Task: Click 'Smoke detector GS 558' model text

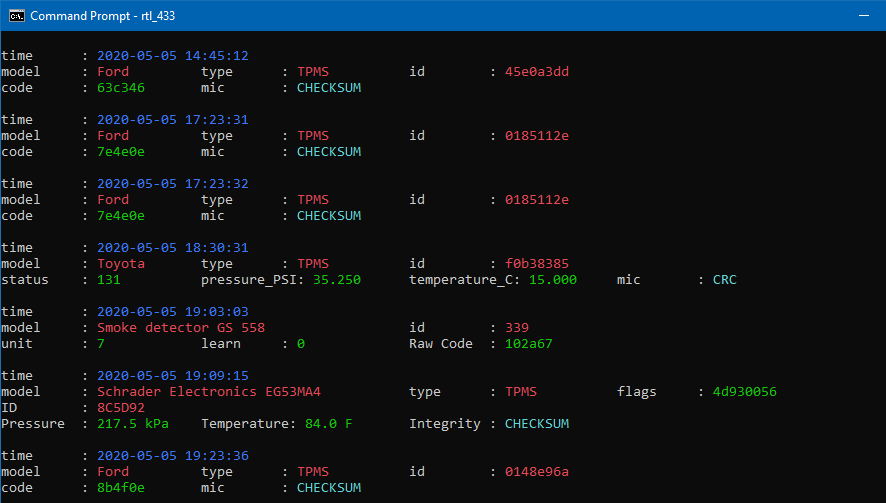Action: tap(181, 328)
